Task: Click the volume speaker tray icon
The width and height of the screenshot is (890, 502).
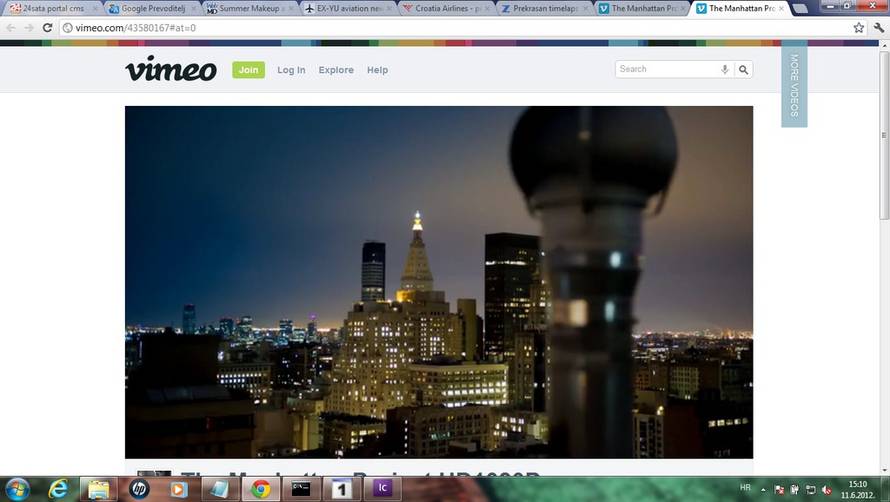Action: (827, 490)
